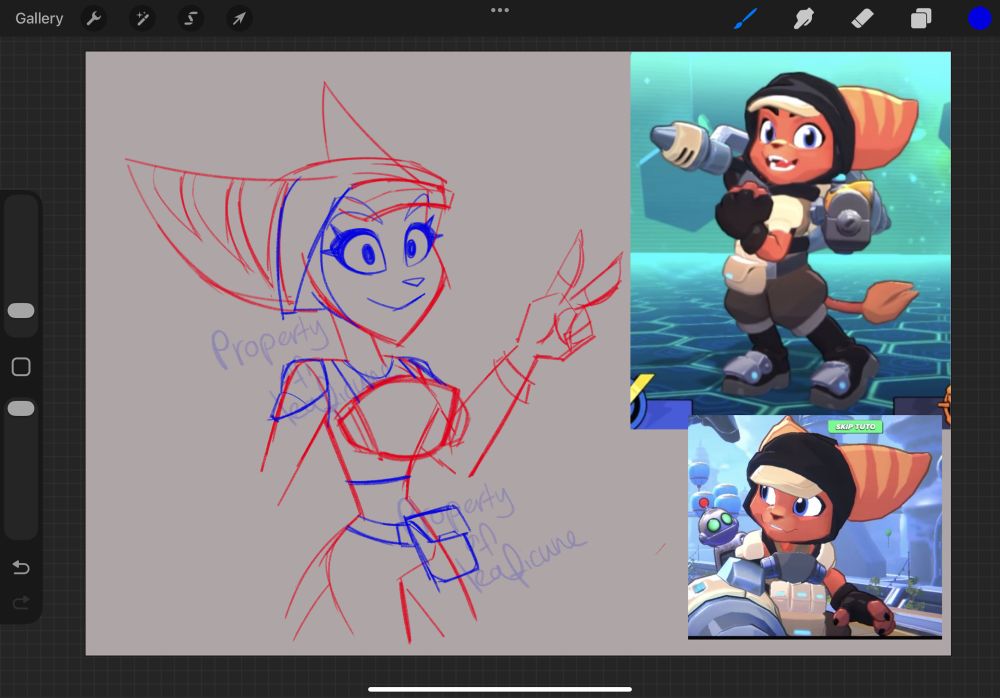
Task: Open the Actions wrench menu
Action: pyautogui.click(x=94, y=19)
